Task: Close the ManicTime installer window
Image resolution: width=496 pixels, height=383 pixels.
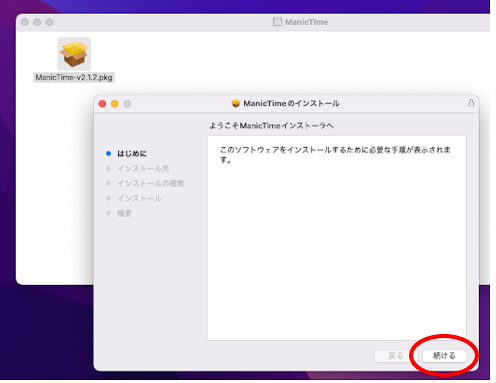Action: click(x=102, y=104)
